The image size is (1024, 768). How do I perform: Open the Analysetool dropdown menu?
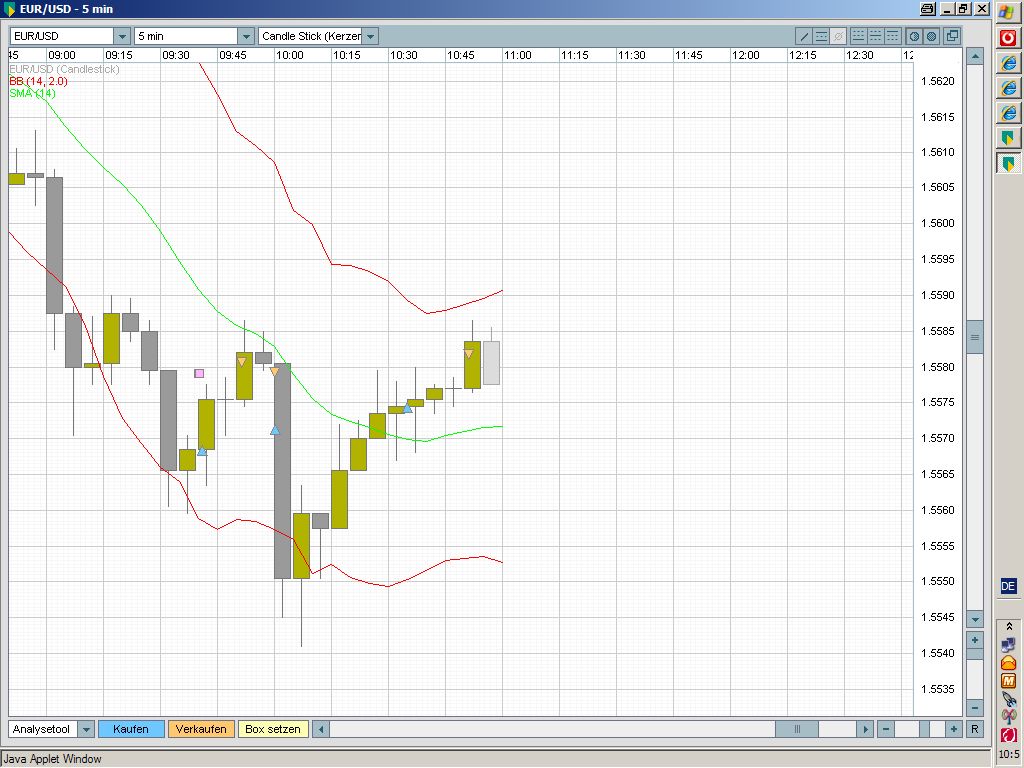pyautogui.click(x=86, y=729)
